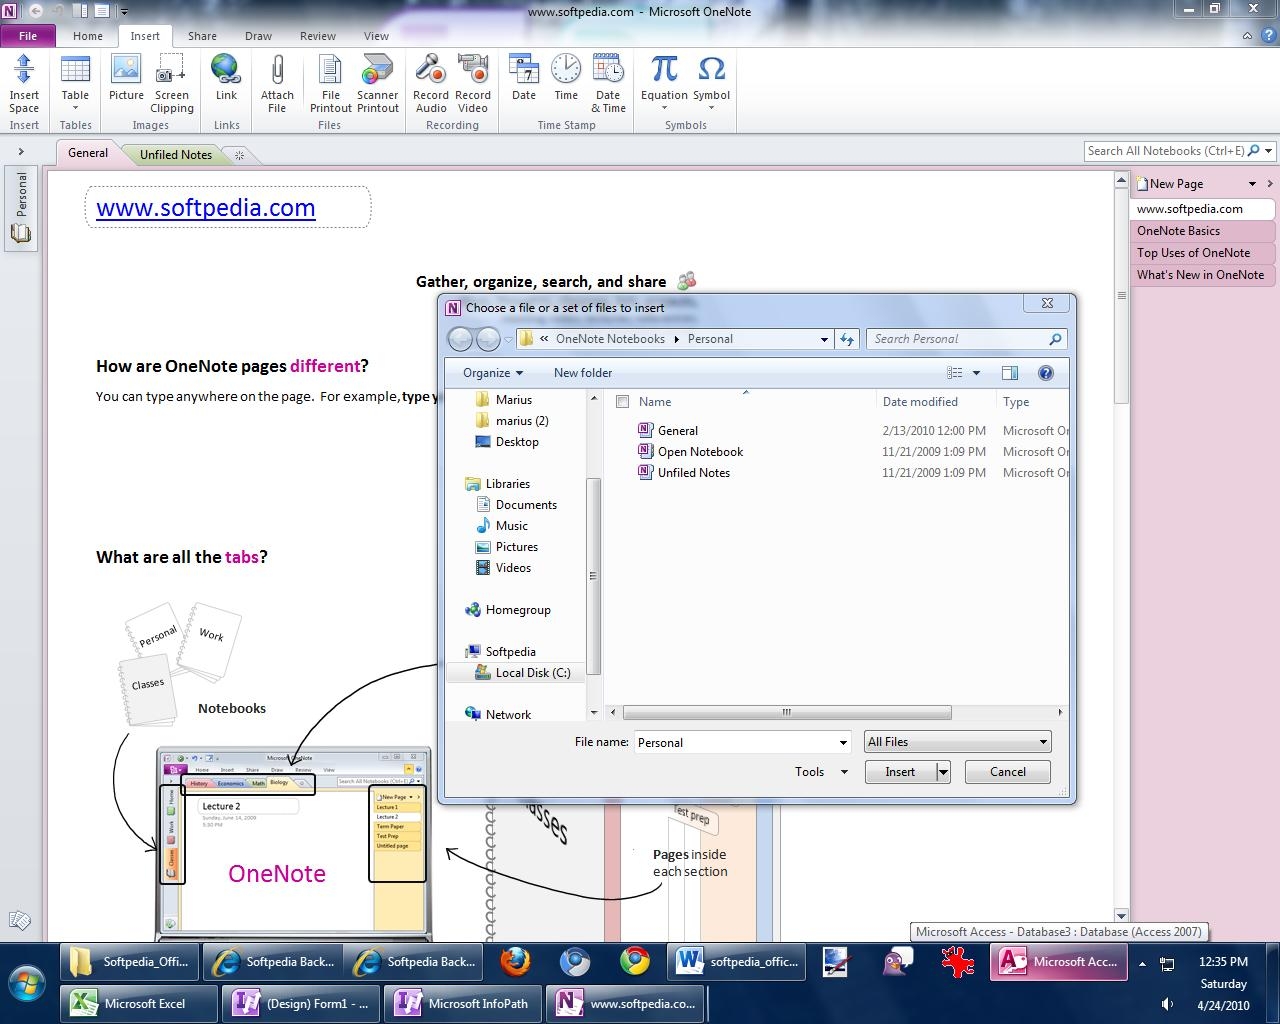Tick the select-all checkbox beside Name

pyautogui.click(x=623, y=402)
